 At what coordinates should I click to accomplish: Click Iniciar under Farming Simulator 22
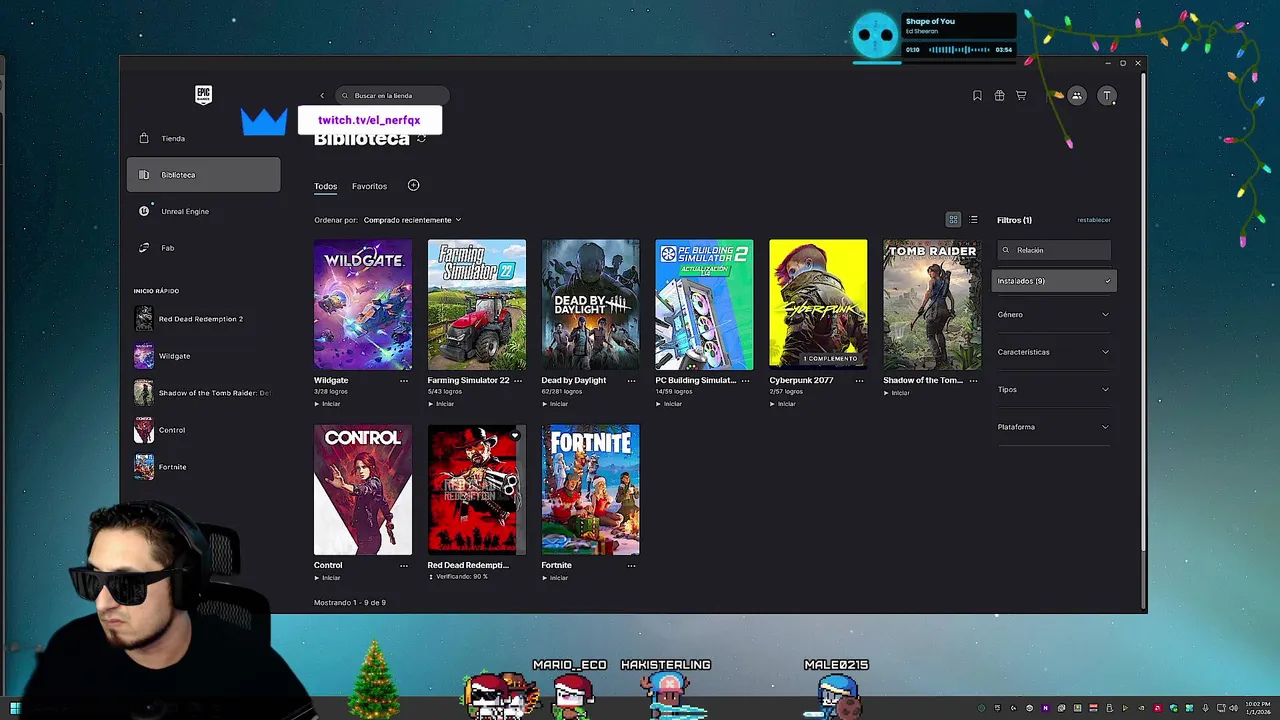tap(441, 404)
